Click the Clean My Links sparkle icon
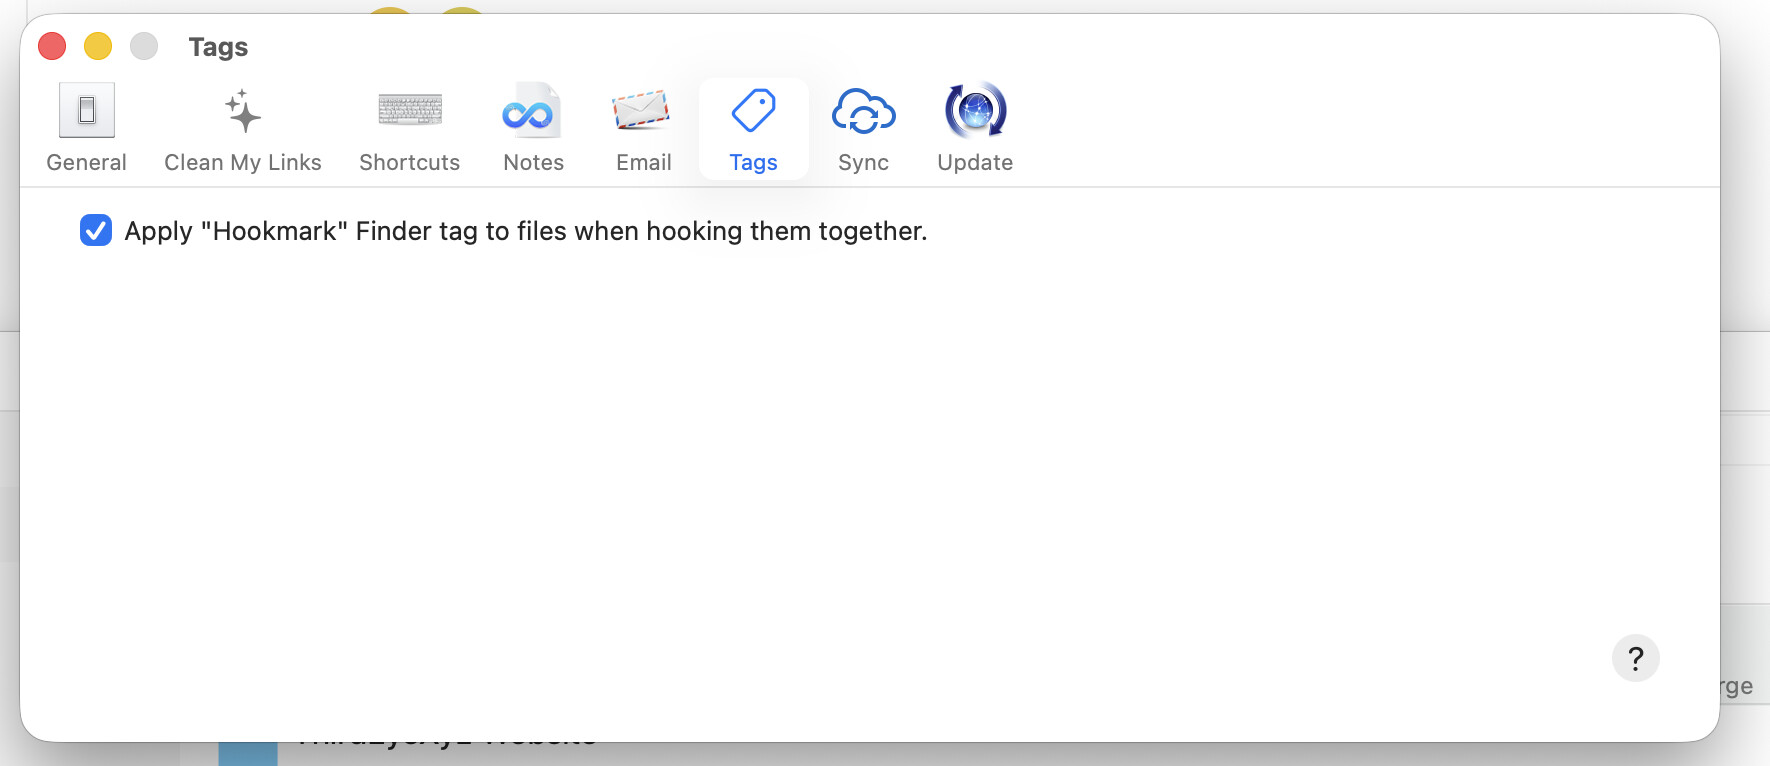The width and height of the screenshot is (1770, 766). pyautogui.click(x=243, y=111)
